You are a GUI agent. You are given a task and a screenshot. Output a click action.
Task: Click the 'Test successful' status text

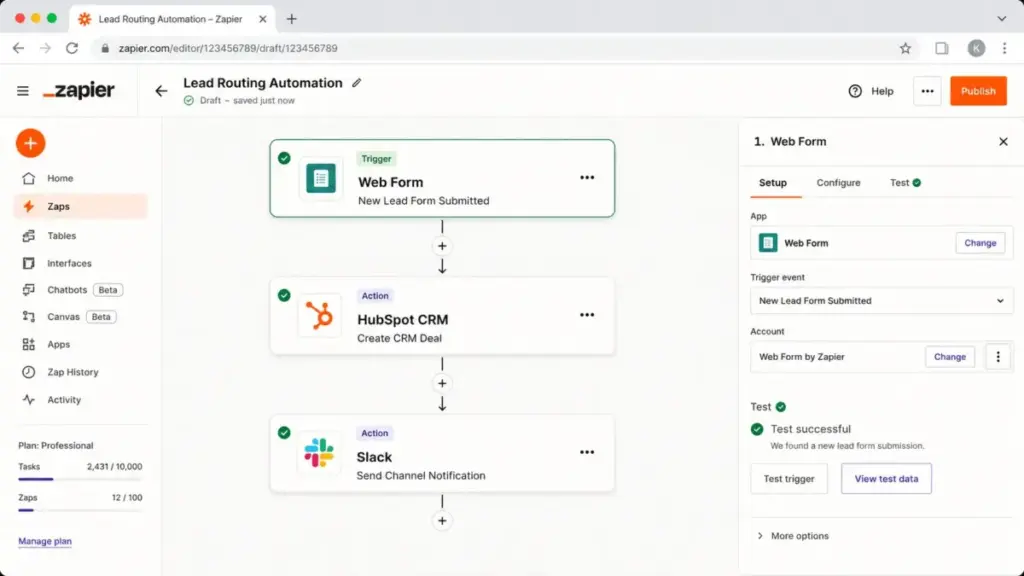click(x=810, y=429)
